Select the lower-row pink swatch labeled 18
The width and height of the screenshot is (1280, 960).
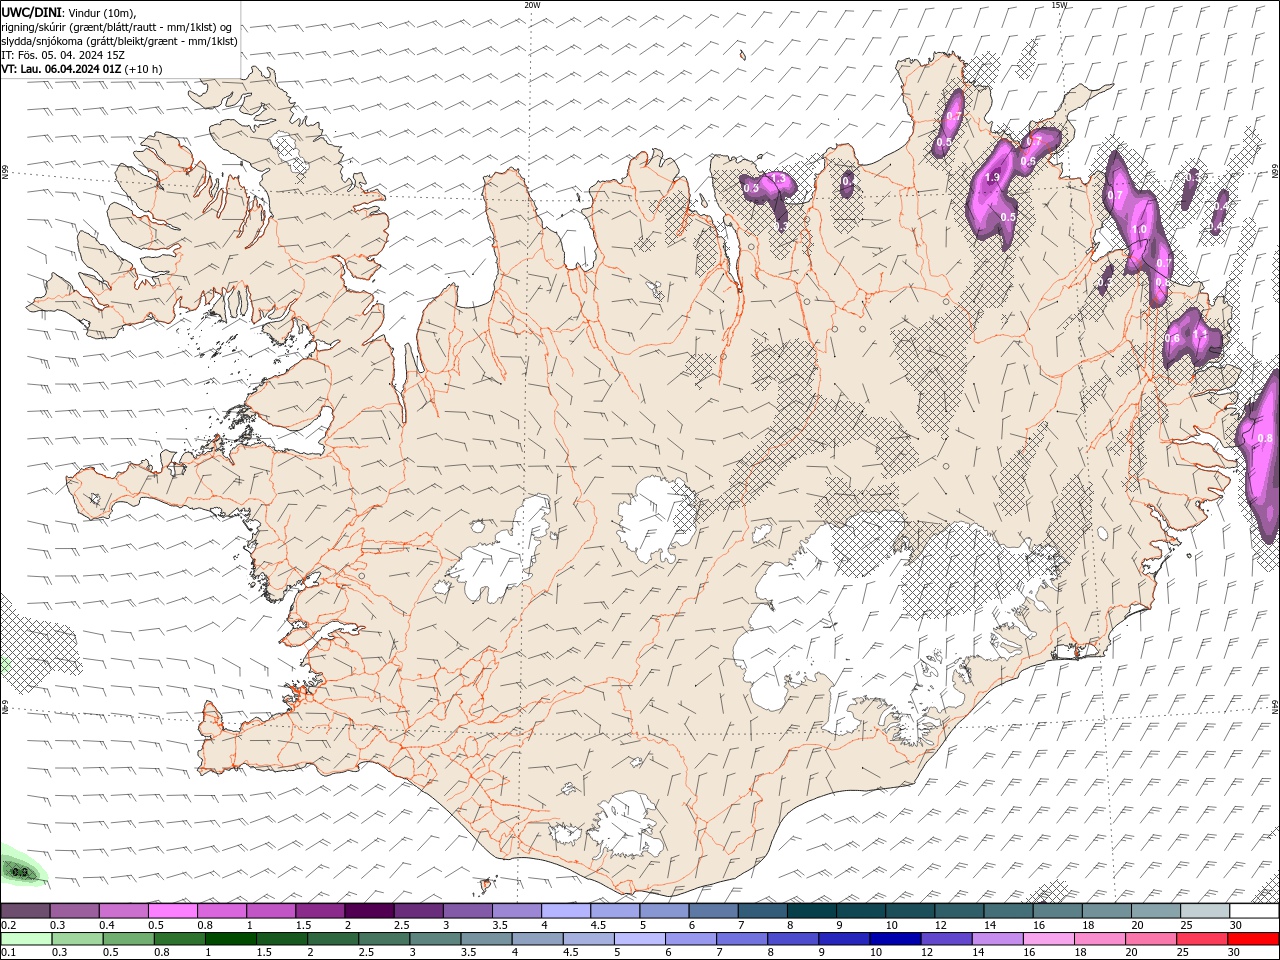(x=1099, y=939)
